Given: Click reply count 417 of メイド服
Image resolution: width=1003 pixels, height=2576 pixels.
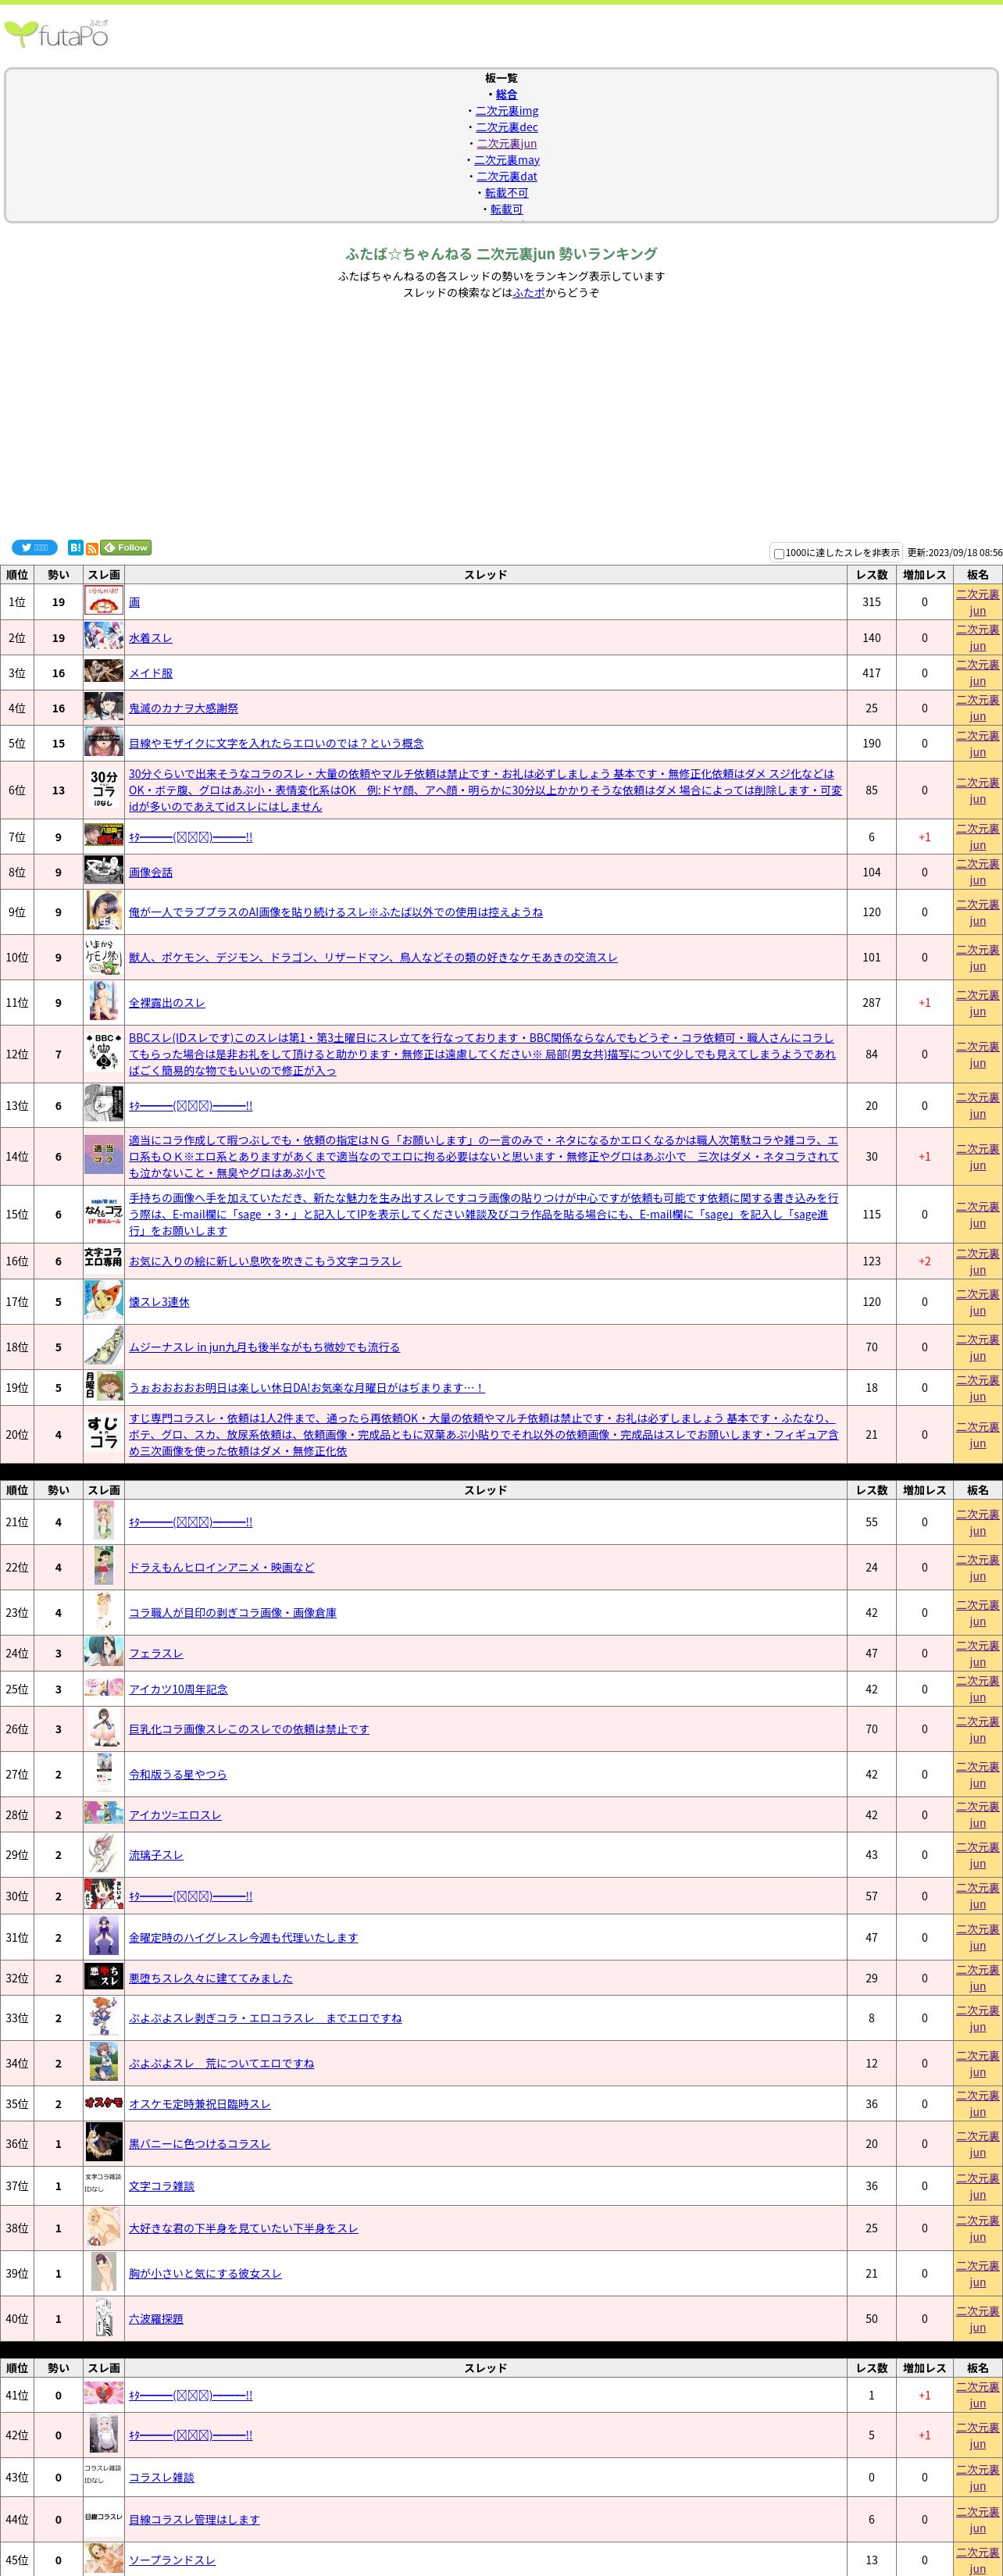Looking at the screenshot, I should [872, 673].
